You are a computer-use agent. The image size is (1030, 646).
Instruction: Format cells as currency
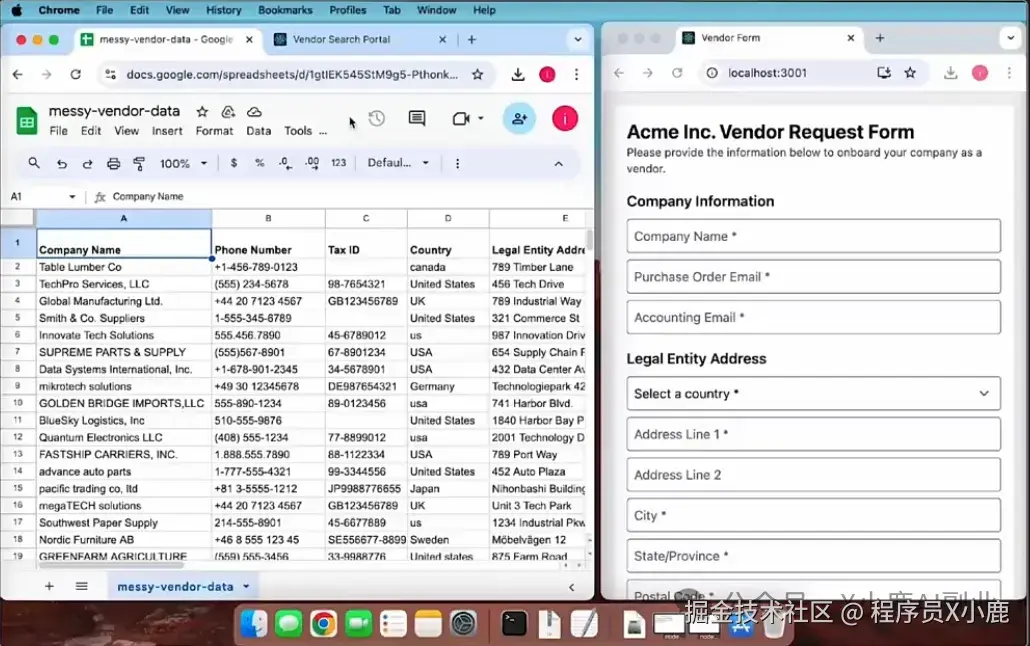(234, 162)
